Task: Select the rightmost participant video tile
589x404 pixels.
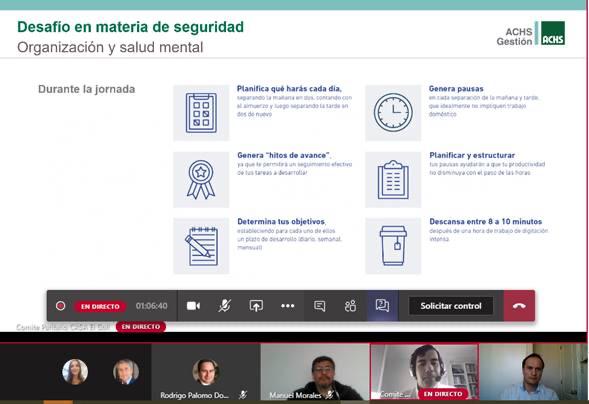Action: 534,372
